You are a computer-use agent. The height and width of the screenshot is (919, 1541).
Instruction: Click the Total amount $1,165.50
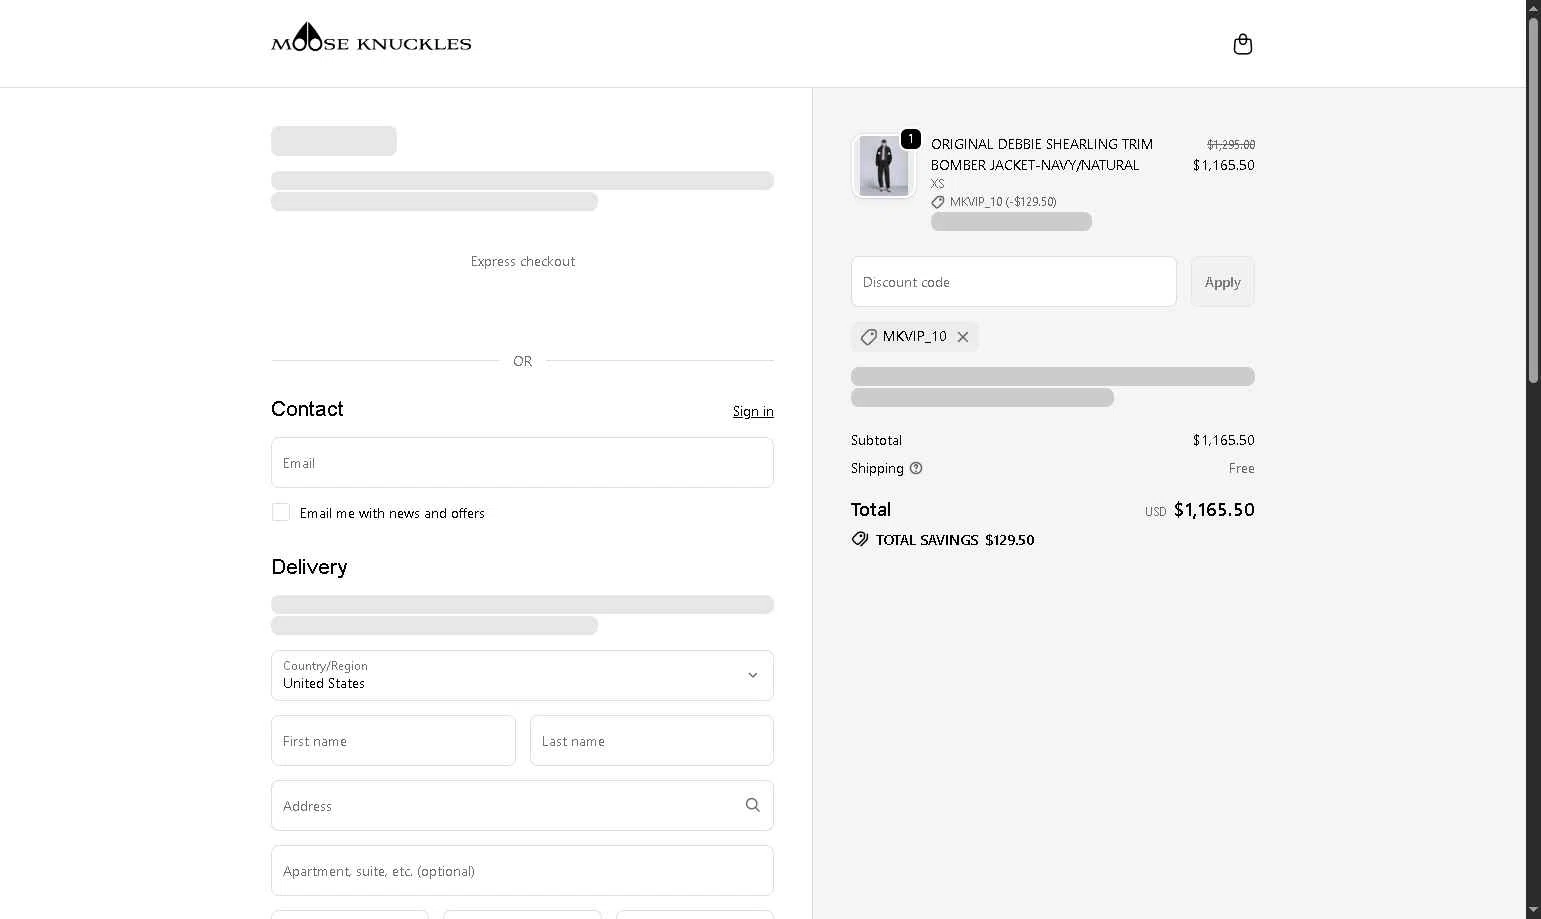(1214, 510)
